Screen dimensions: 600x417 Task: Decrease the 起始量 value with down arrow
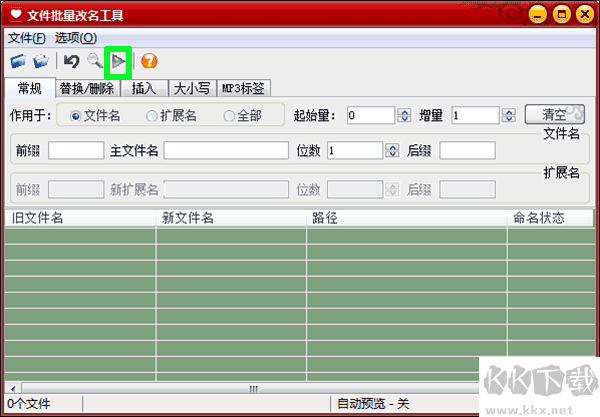point(404,119)
